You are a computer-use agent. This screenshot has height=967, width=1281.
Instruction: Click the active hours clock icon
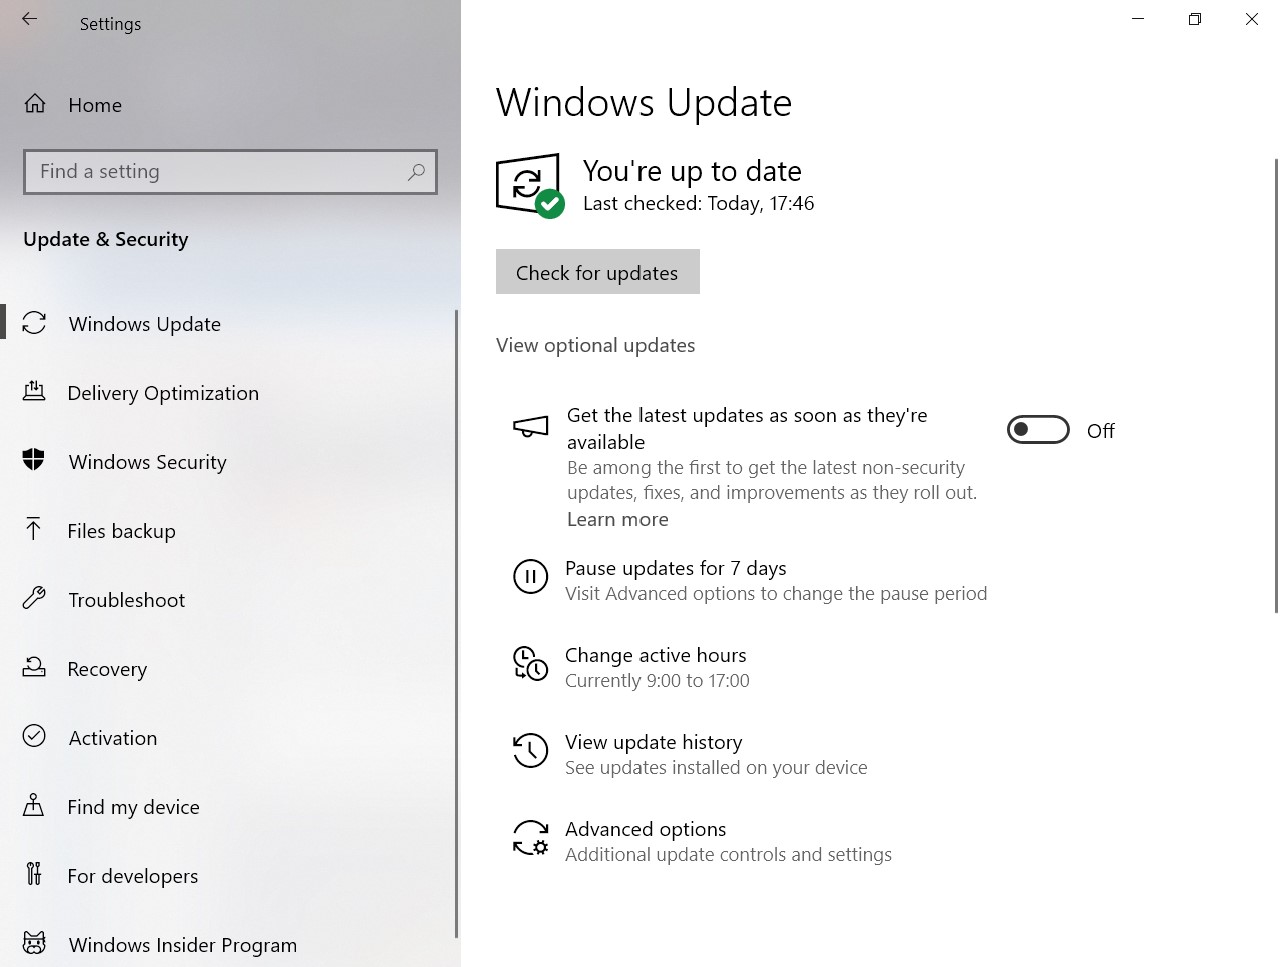[530, 664]
